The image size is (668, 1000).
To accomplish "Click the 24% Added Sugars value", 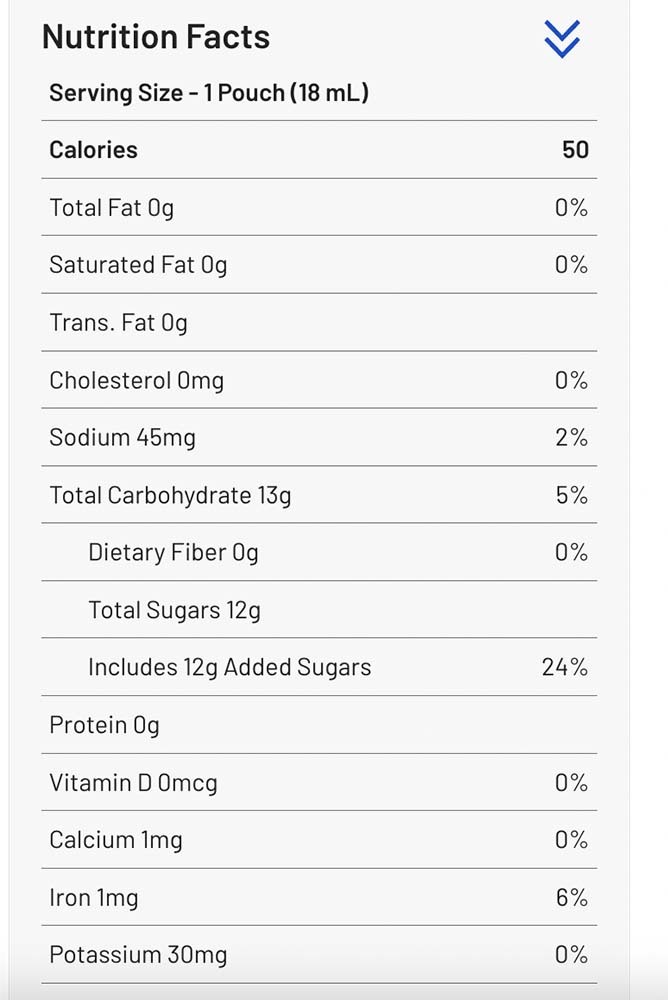I will (x=564, y=668).
